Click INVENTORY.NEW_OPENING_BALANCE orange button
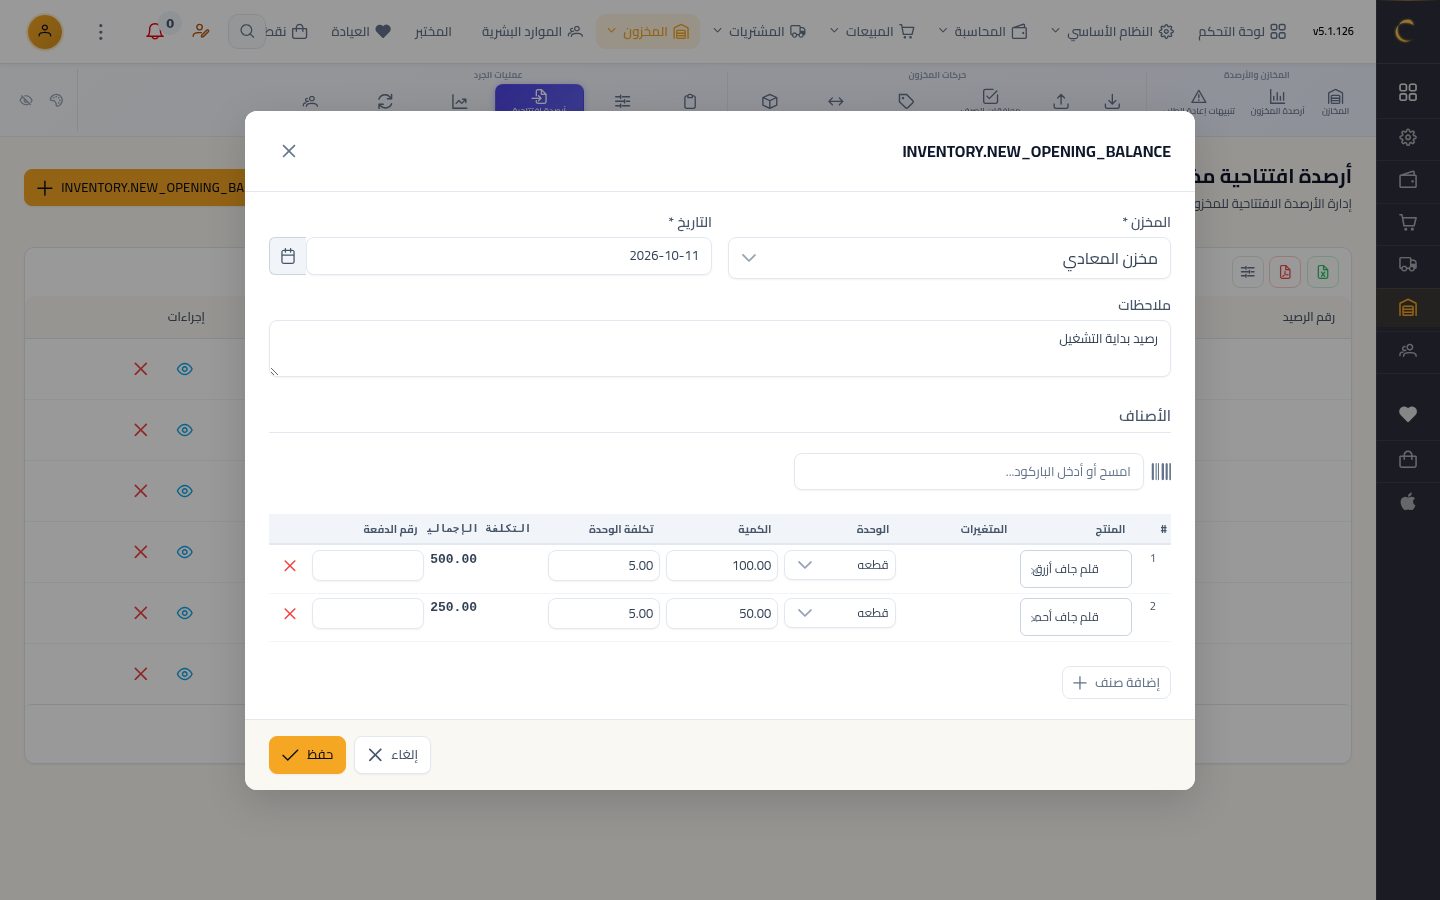 pyautogui.click(x=135, y=188)
